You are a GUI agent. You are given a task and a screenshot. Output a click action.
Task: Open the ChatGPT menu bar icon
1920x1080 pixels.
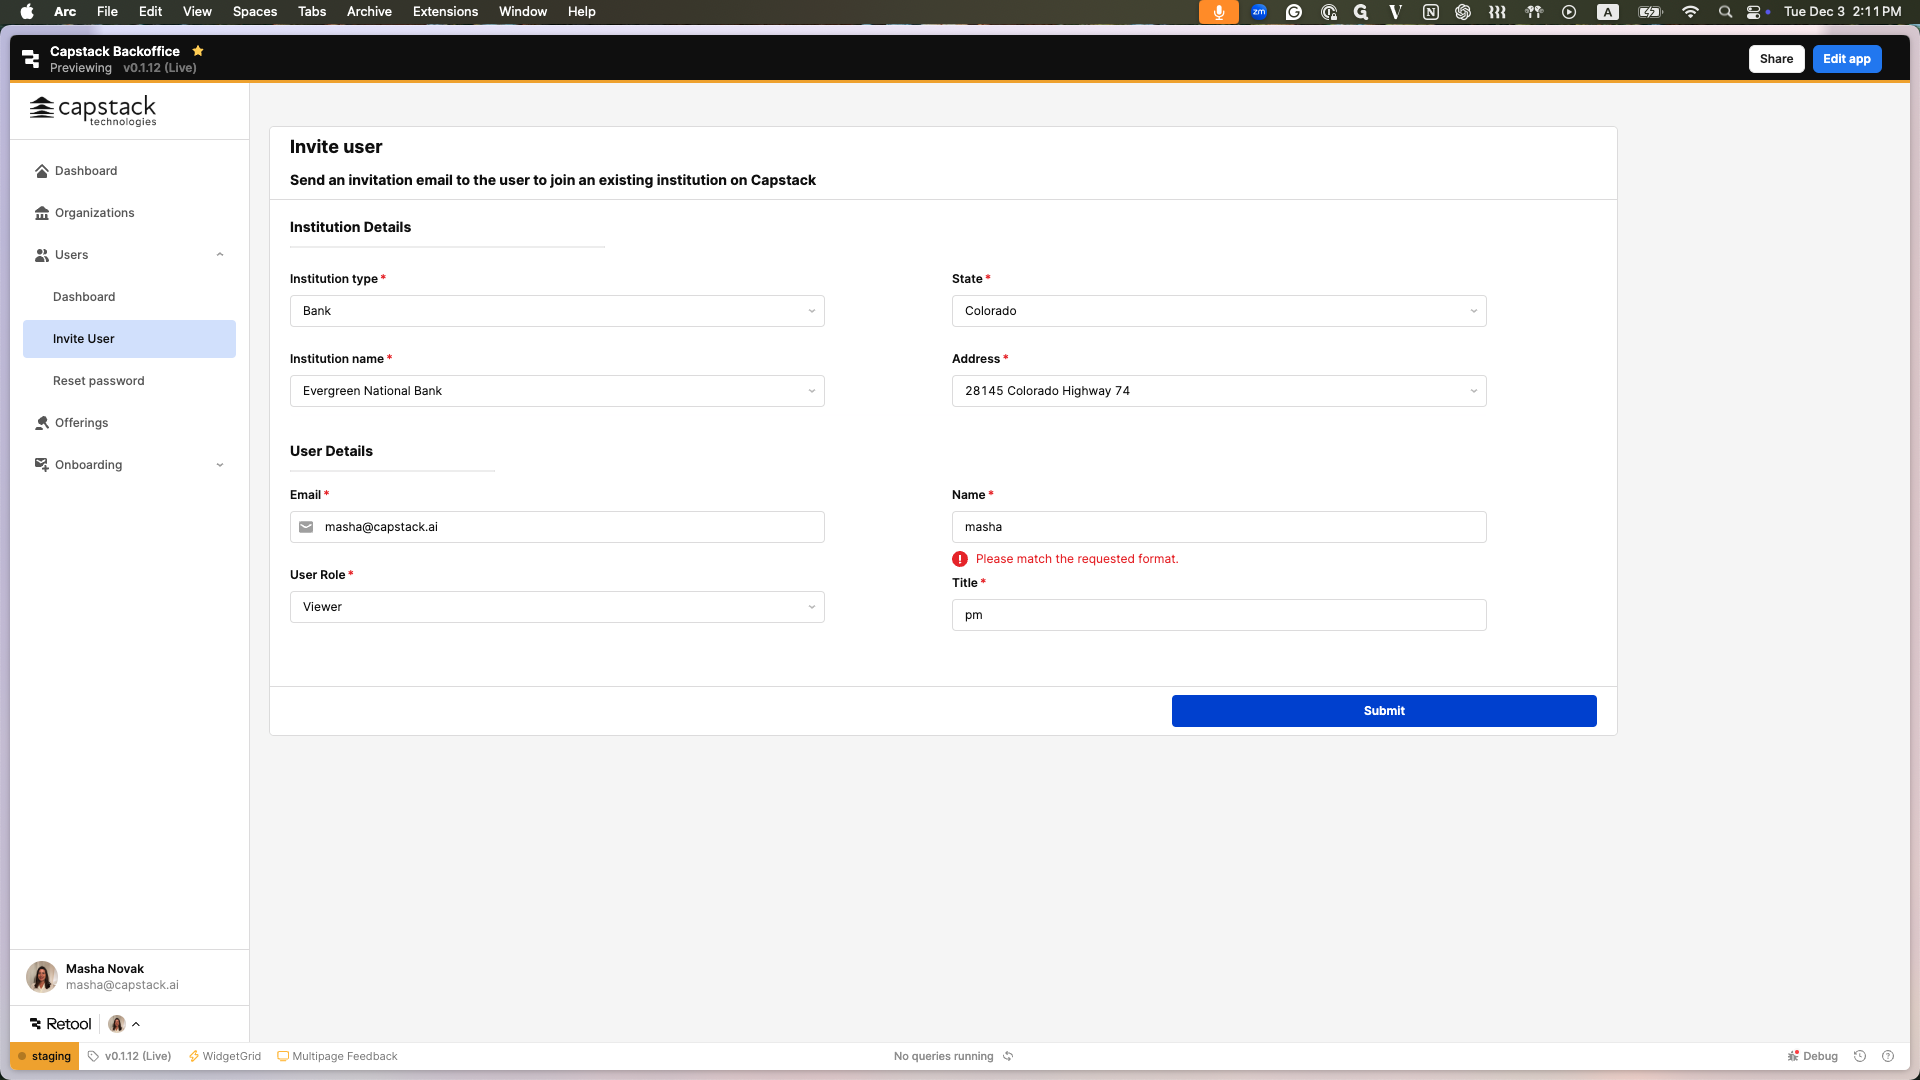(1463, 12)
